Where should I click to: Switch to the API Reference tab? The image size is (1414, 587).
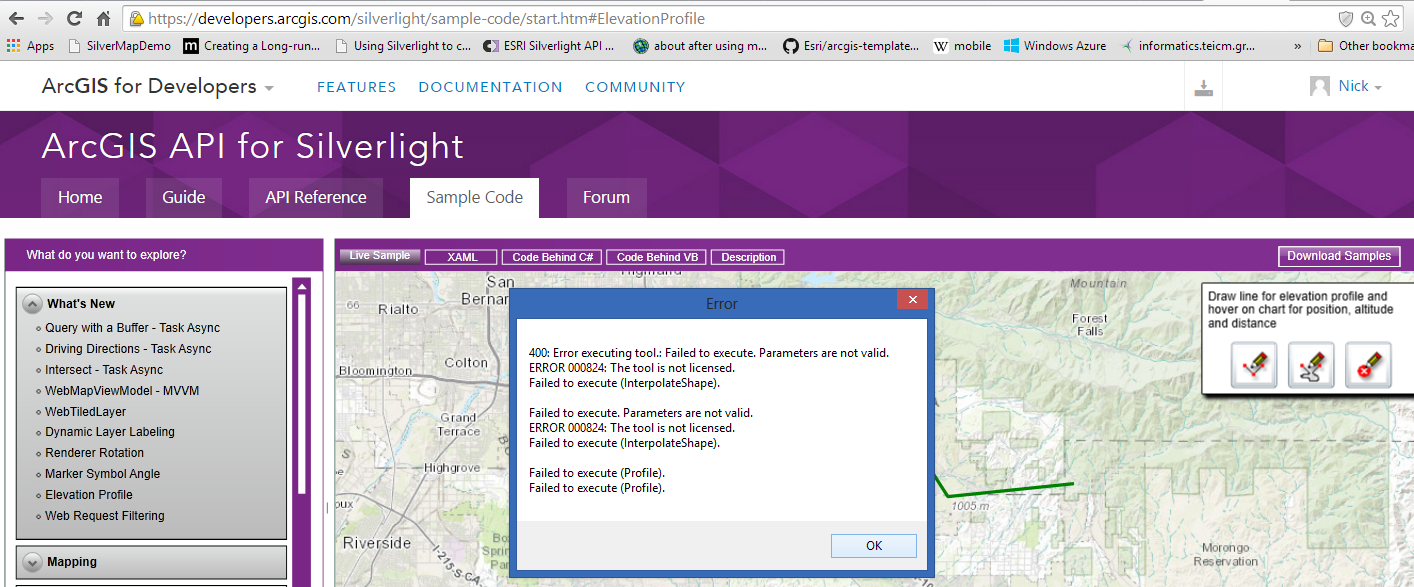point(316,197)
